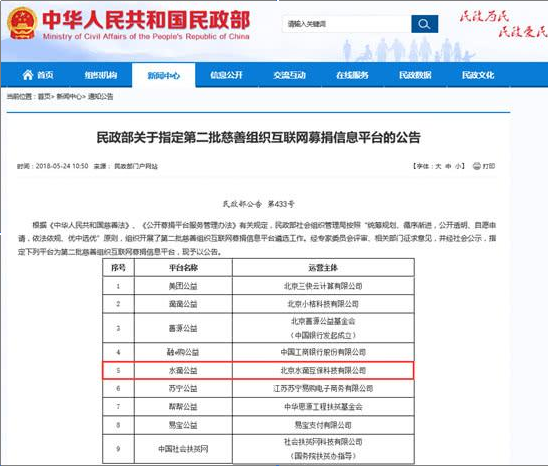This screenshot has height=466, width=548.
Task: Set font size to 中
Action: click(448, 166)
